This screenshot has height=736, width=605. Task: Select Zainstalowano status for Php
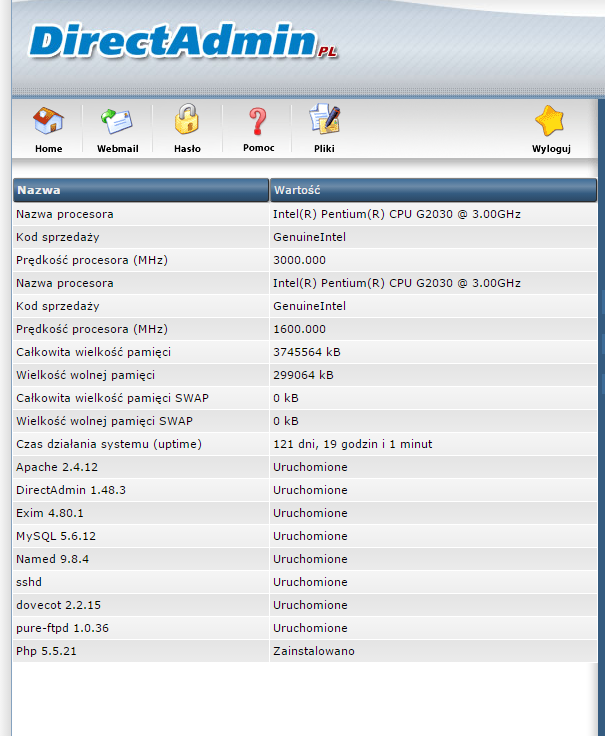click(x=314, y=651)
